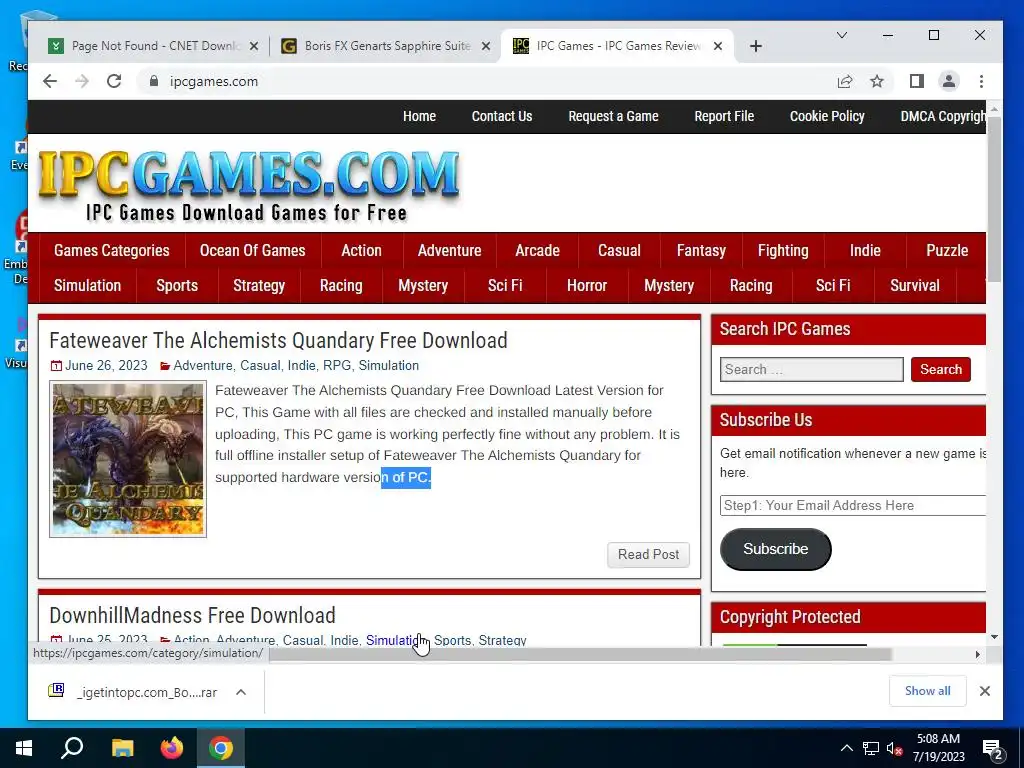View site info via the padlock icon
Image resolution: width=1024 pixels, height=768 pixels.
[x=154, y=81]
